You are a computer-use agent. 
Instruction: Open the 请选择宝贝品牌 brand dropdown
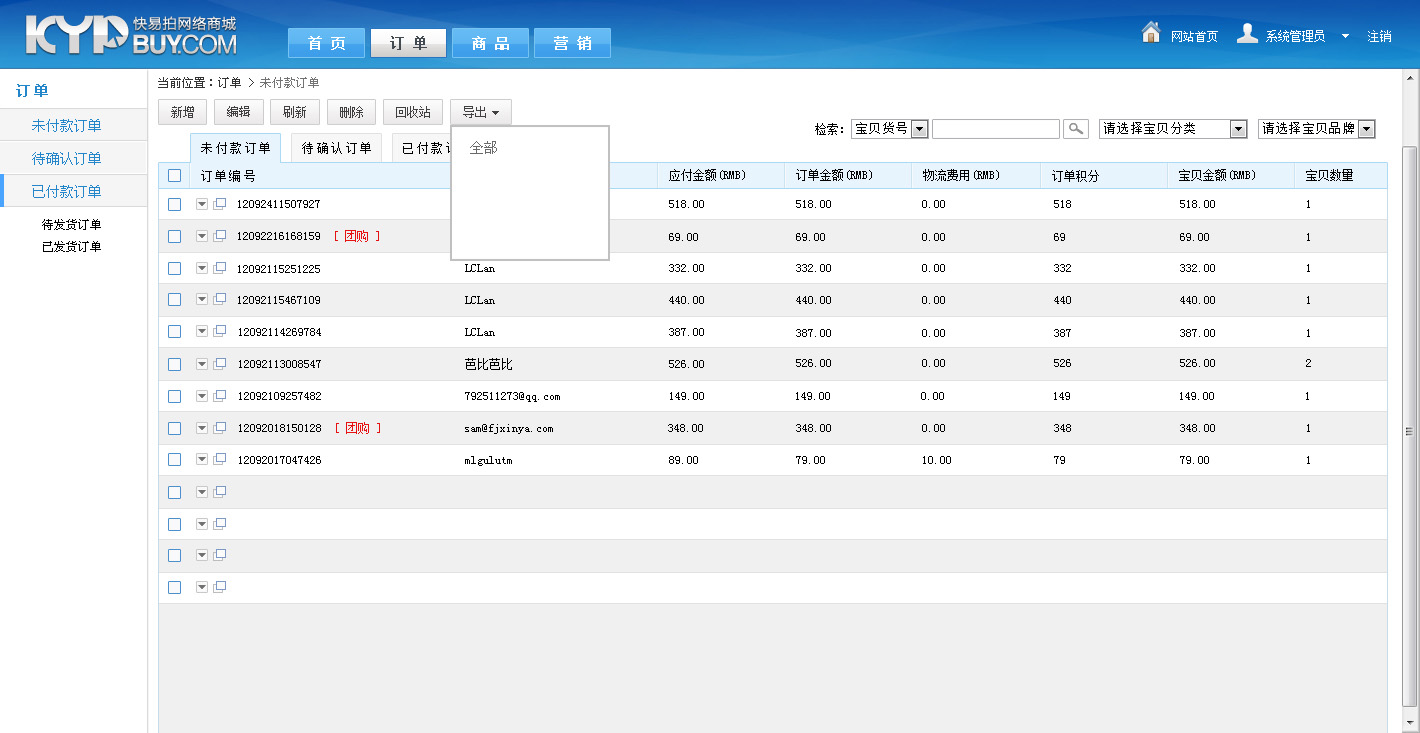pos(1317,129)
